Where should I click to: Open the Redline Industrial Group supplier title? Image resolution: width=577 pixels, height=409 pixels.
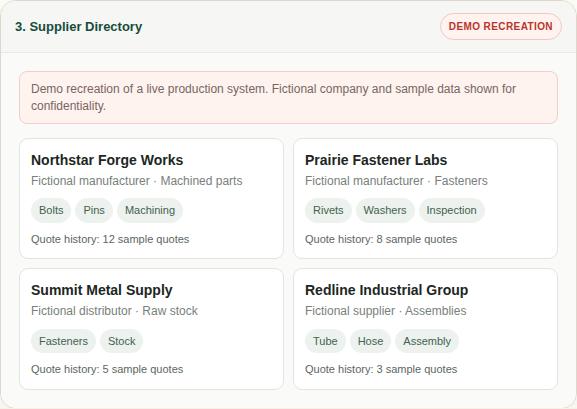tap(386, 290)
